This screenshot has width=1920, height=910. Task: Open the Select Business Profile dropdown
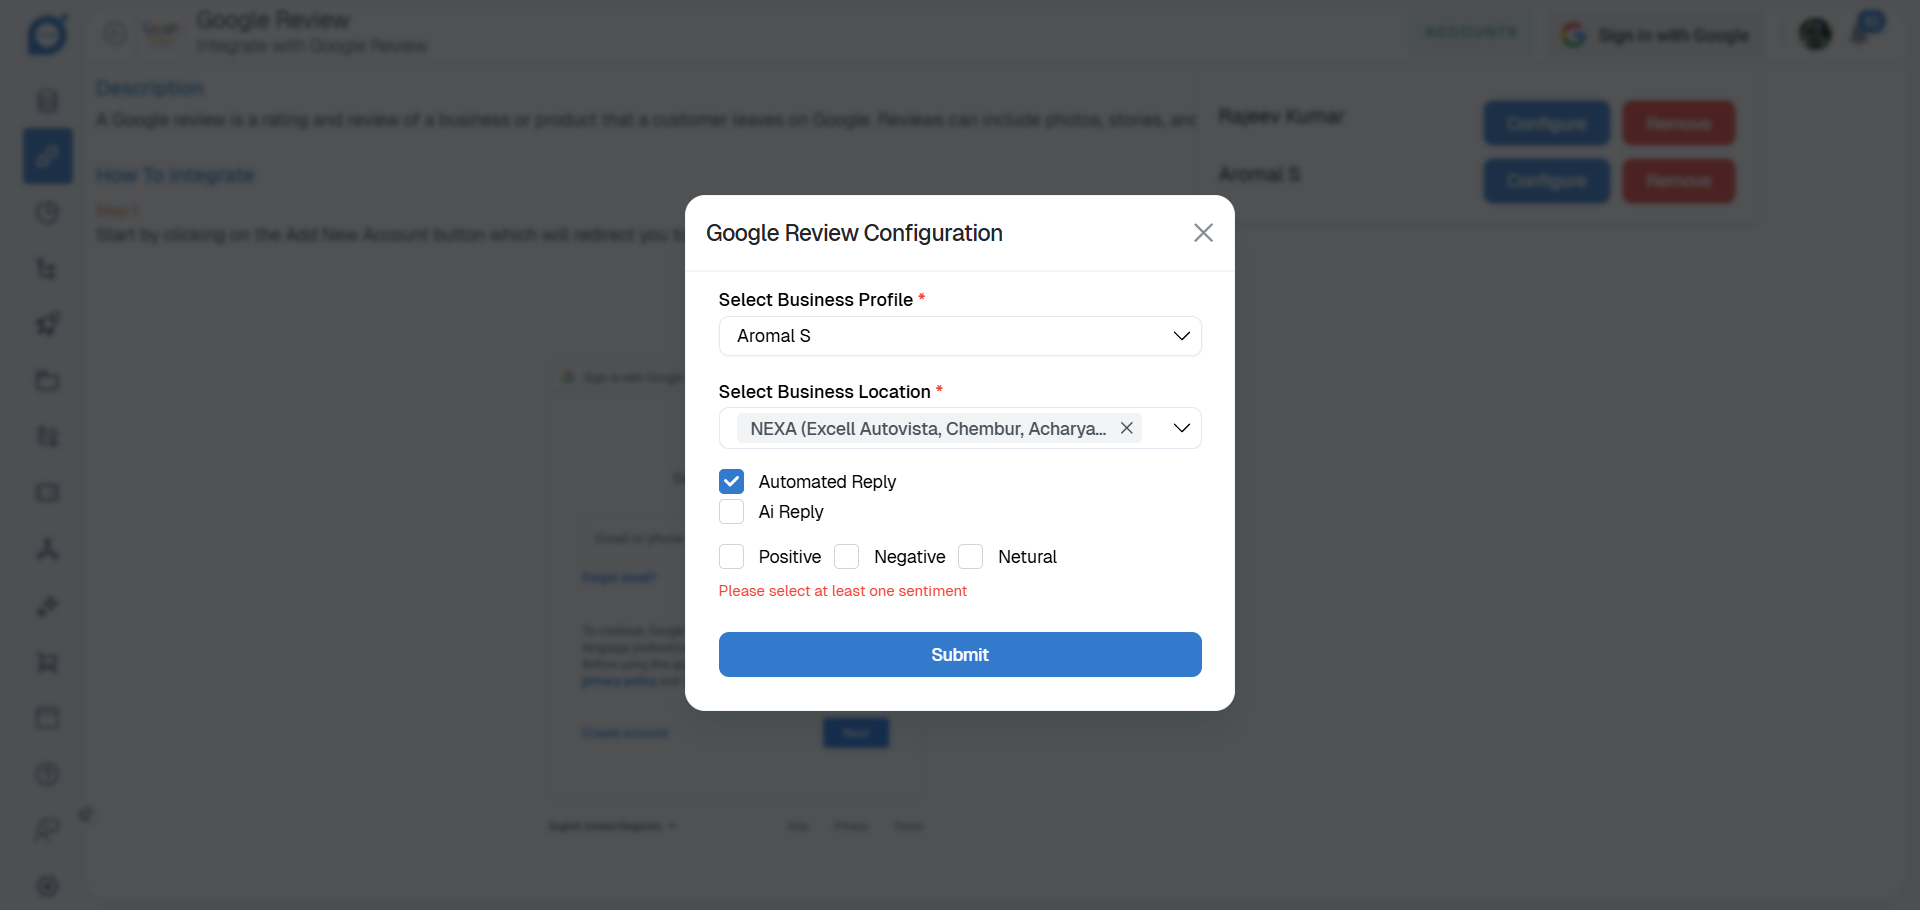[x=960, y=336]
